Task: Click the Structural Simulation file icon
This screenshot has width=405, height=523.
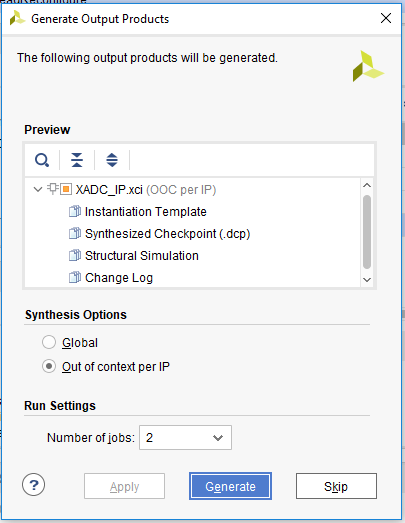Action: coord(75,255)
